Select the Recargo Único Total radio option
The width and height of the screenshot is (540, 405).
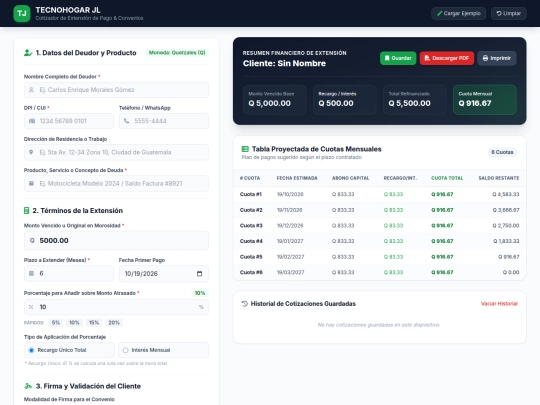click(x=69, y=350)
